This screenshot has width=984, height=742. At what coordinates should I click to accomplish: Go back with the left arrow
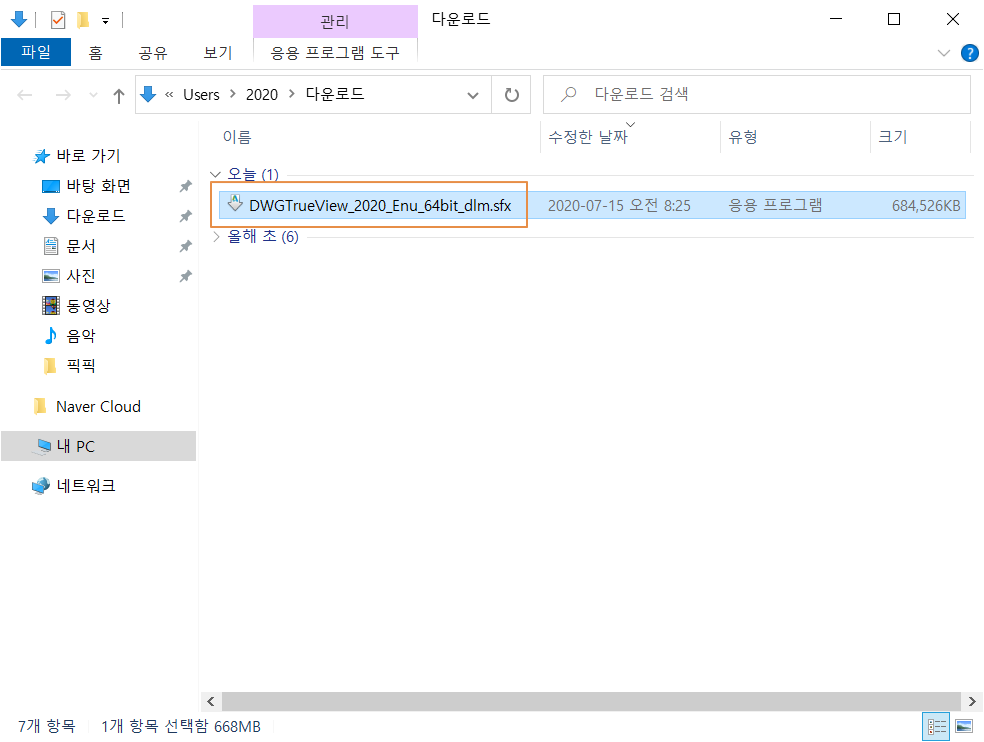coord(25,95)
